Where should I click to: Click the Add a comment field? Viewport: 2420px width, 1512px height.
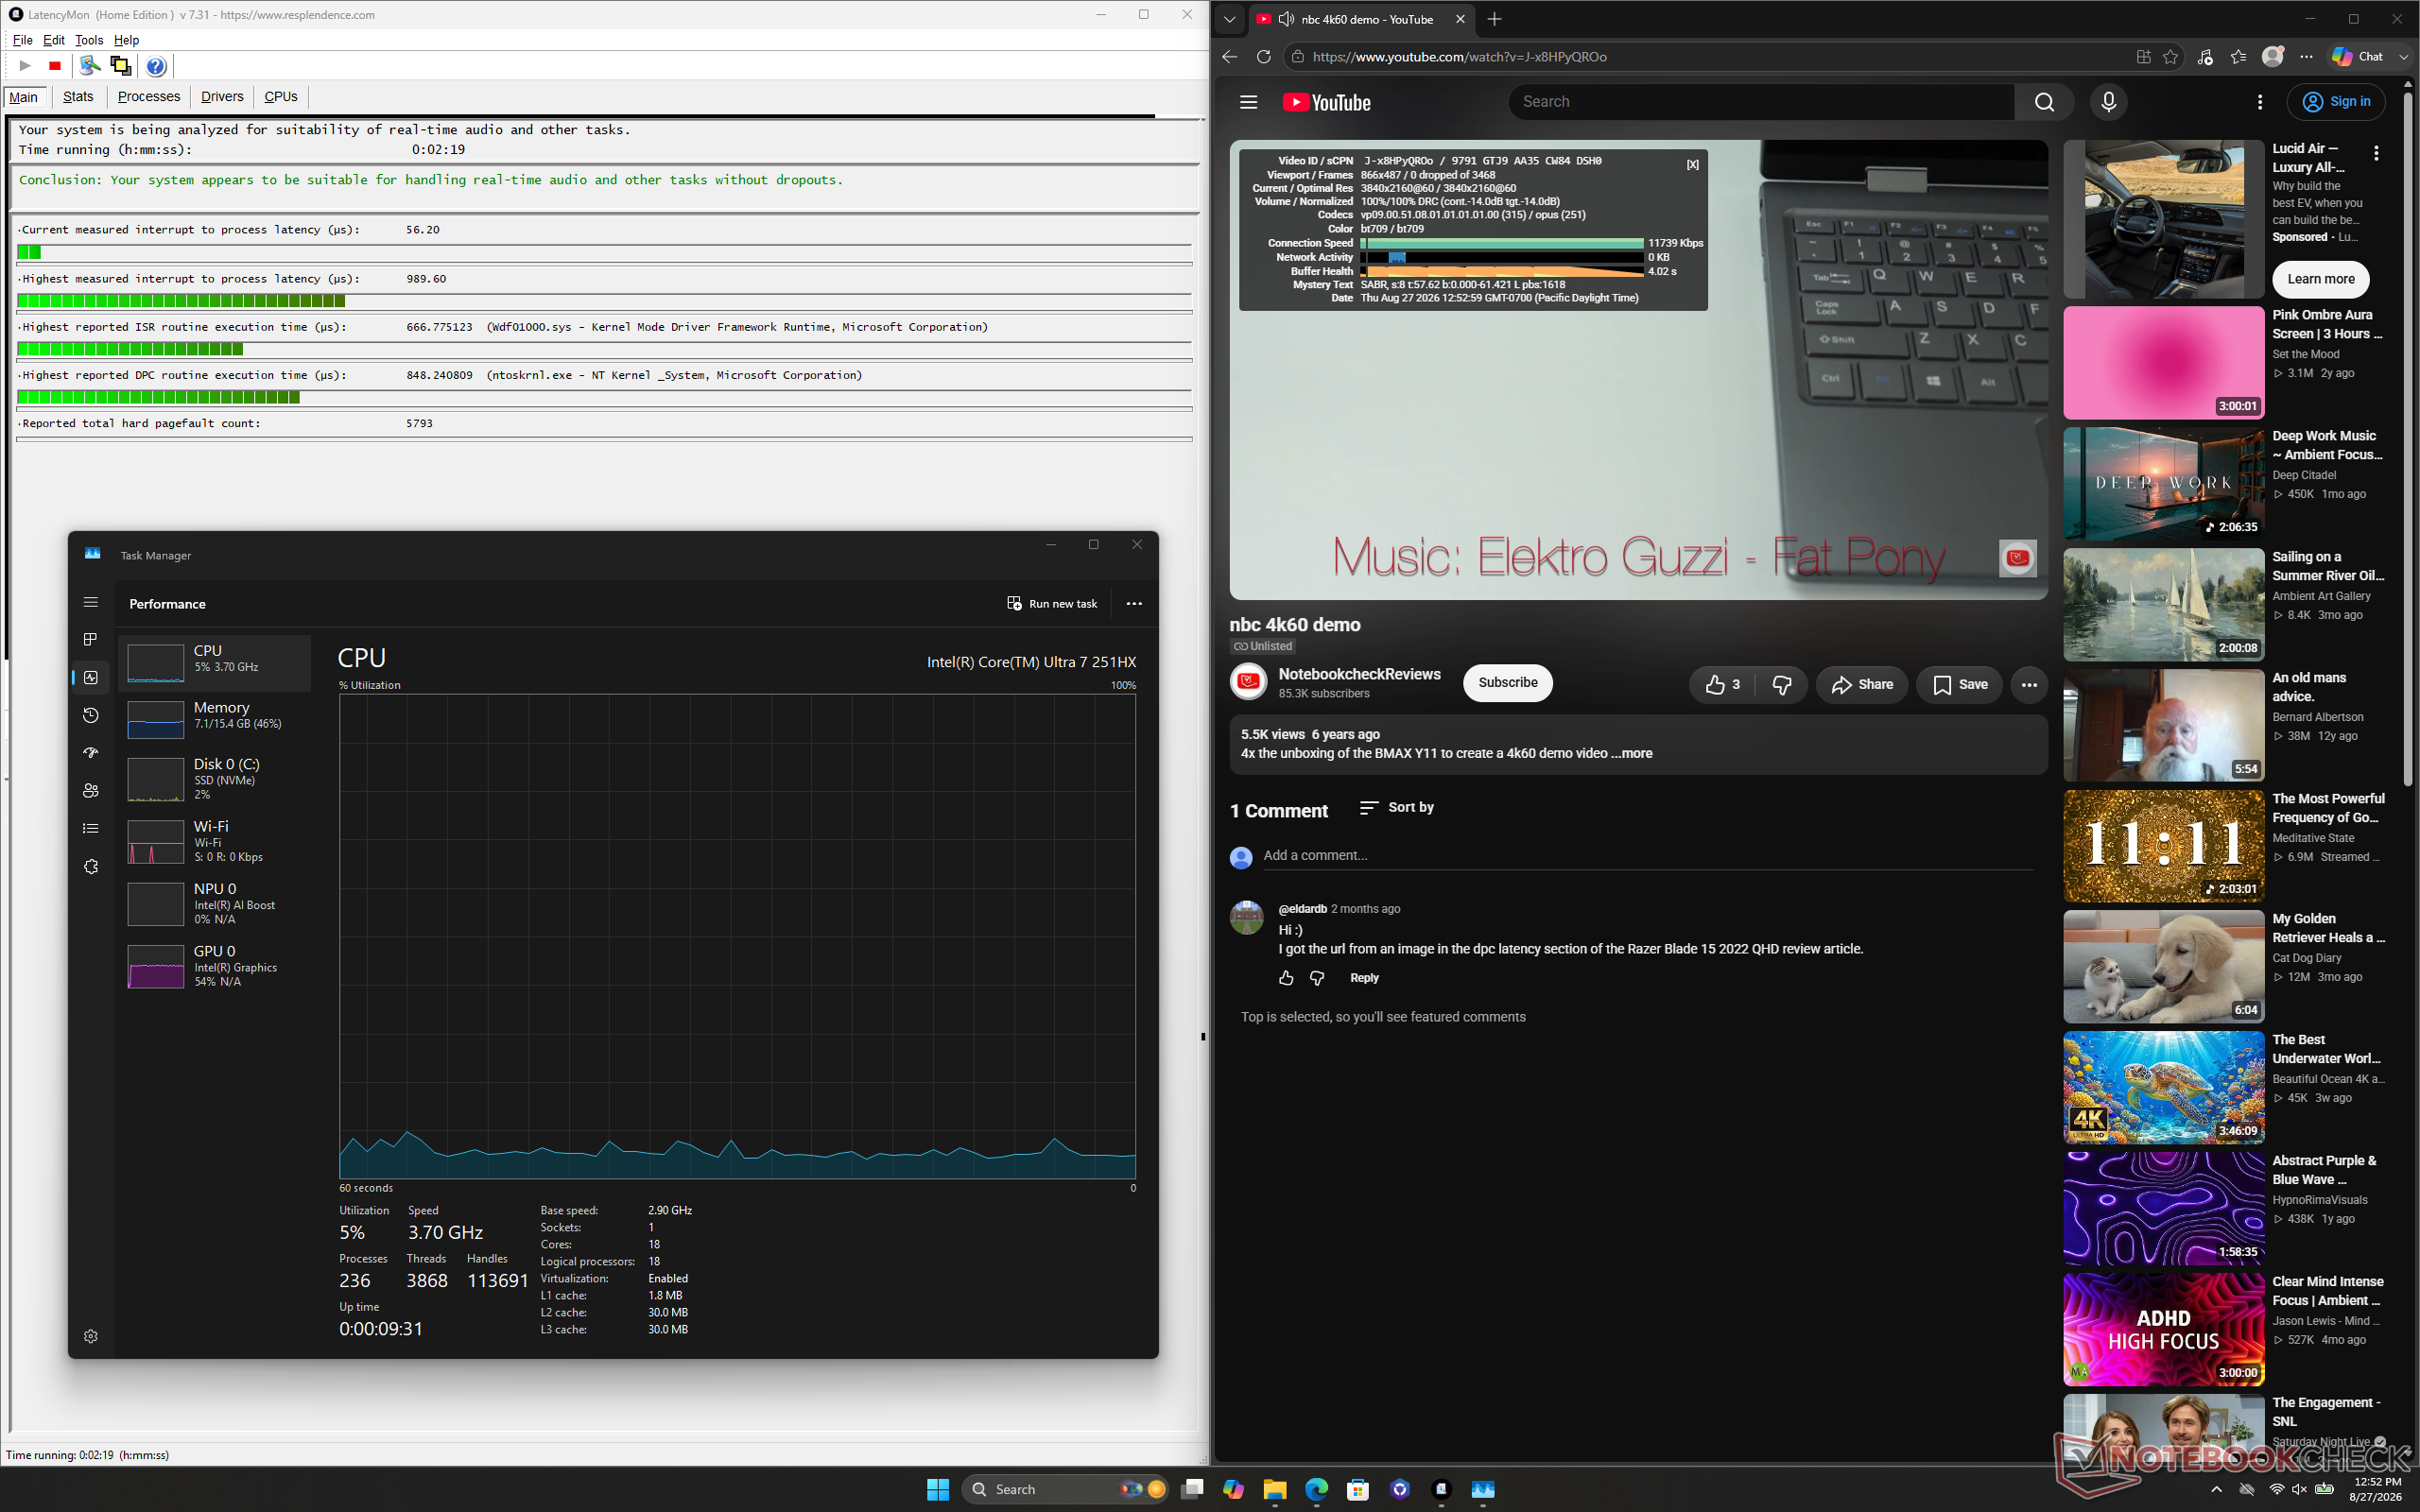(1648, 856)
